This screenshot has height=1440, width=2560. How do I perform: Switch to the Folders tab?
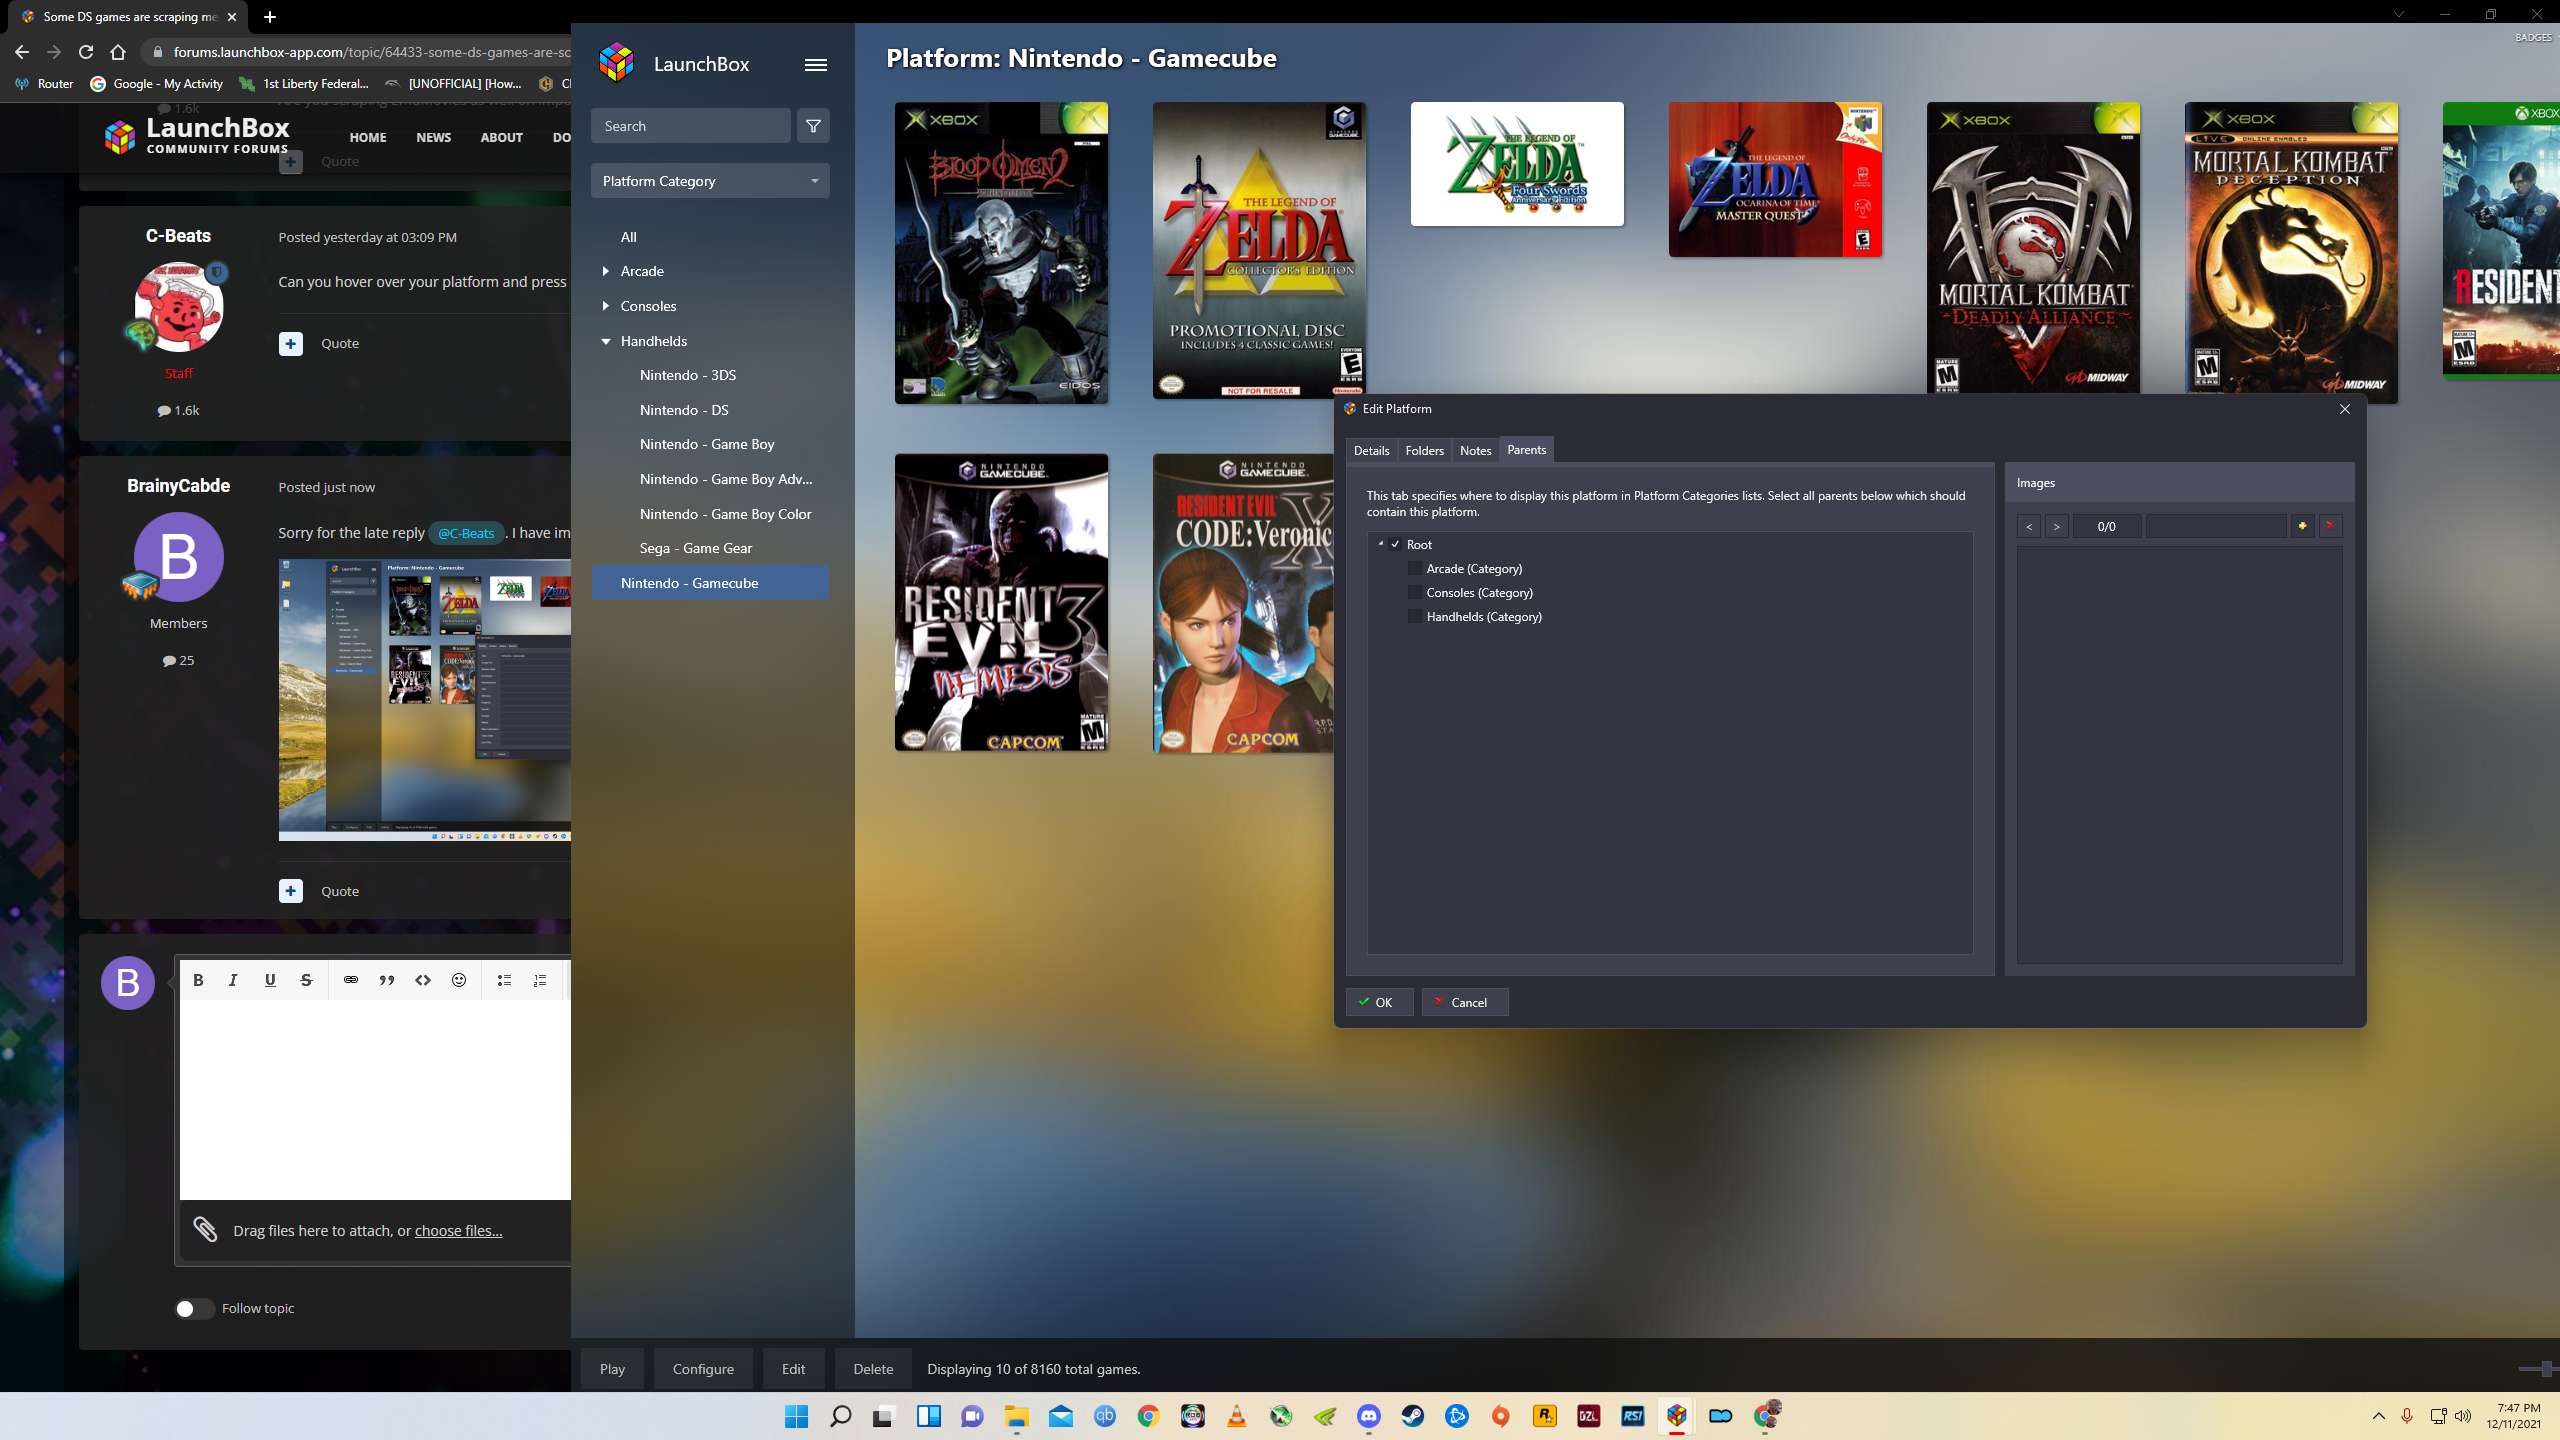(x=1424, y=451)
